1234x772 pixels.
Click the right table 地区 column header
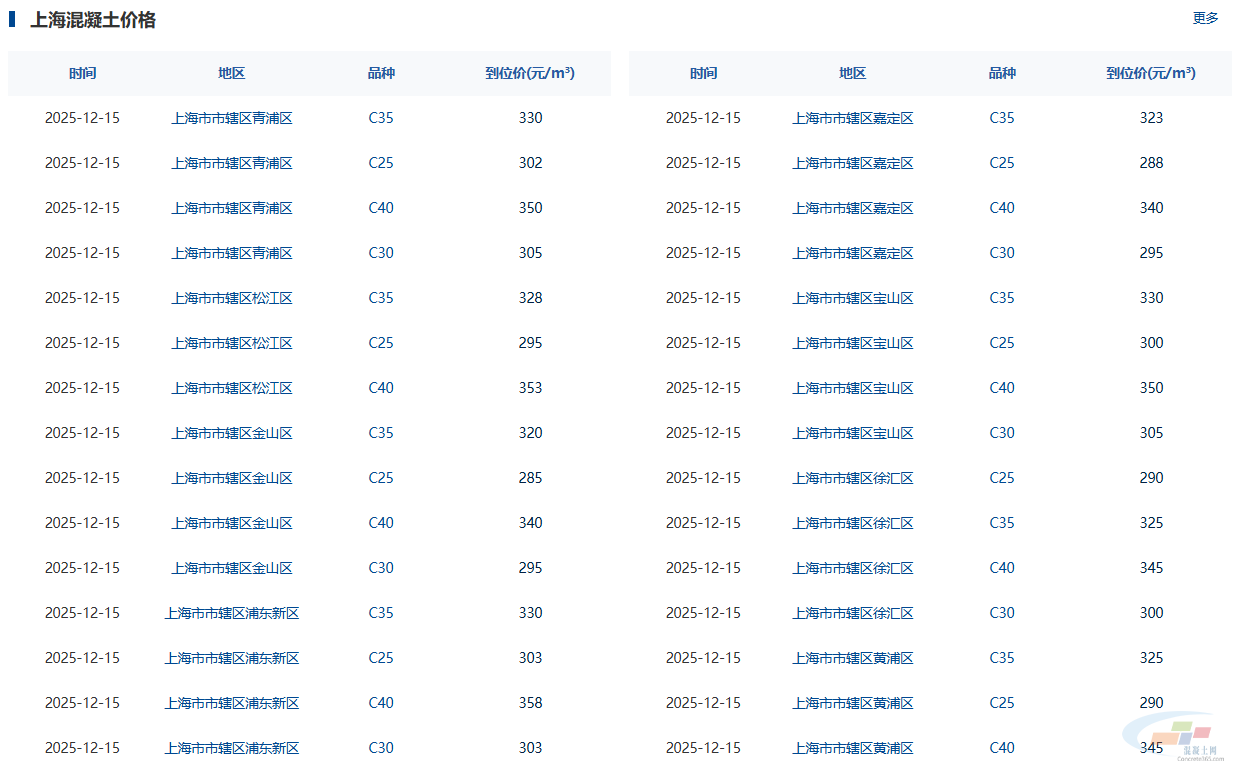(853, 73)
